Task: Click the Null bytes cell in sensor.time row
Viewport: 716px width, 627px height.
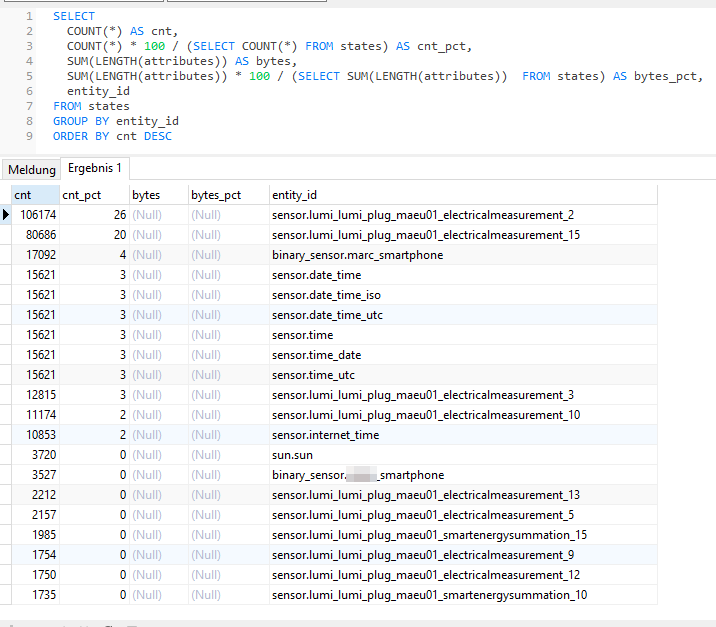Action: tap(159, 335)
